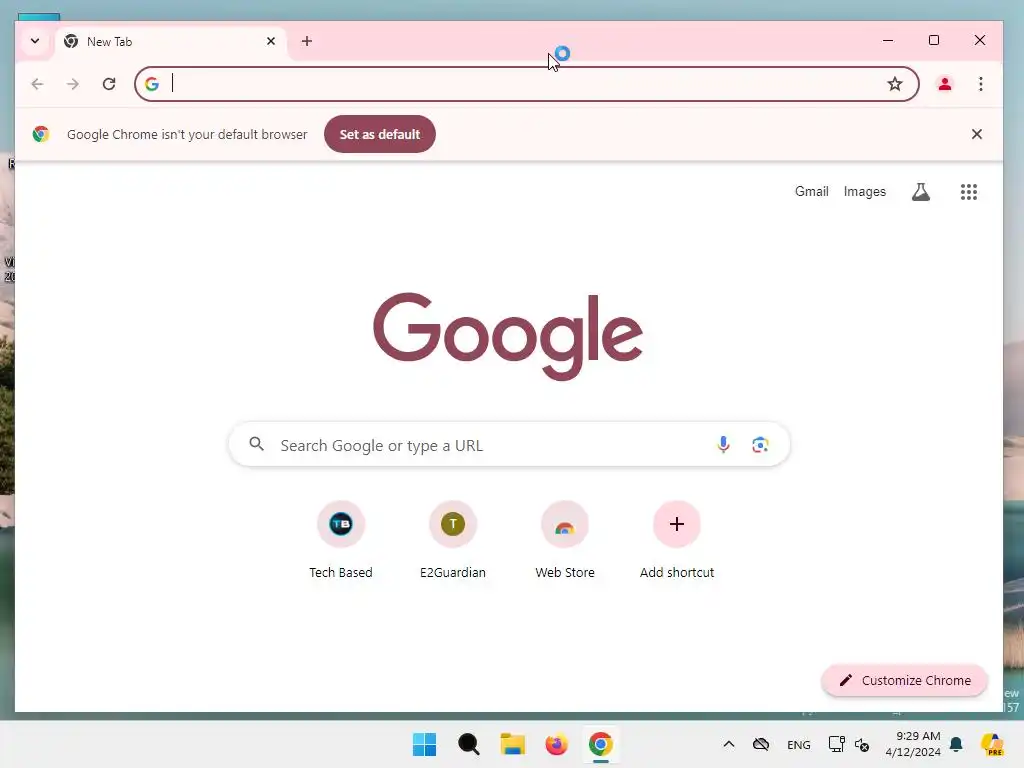The height and width of the screenshot is (768, 1024).
Task: Search by image with Google Lens
Action: (x=760, y=445)
